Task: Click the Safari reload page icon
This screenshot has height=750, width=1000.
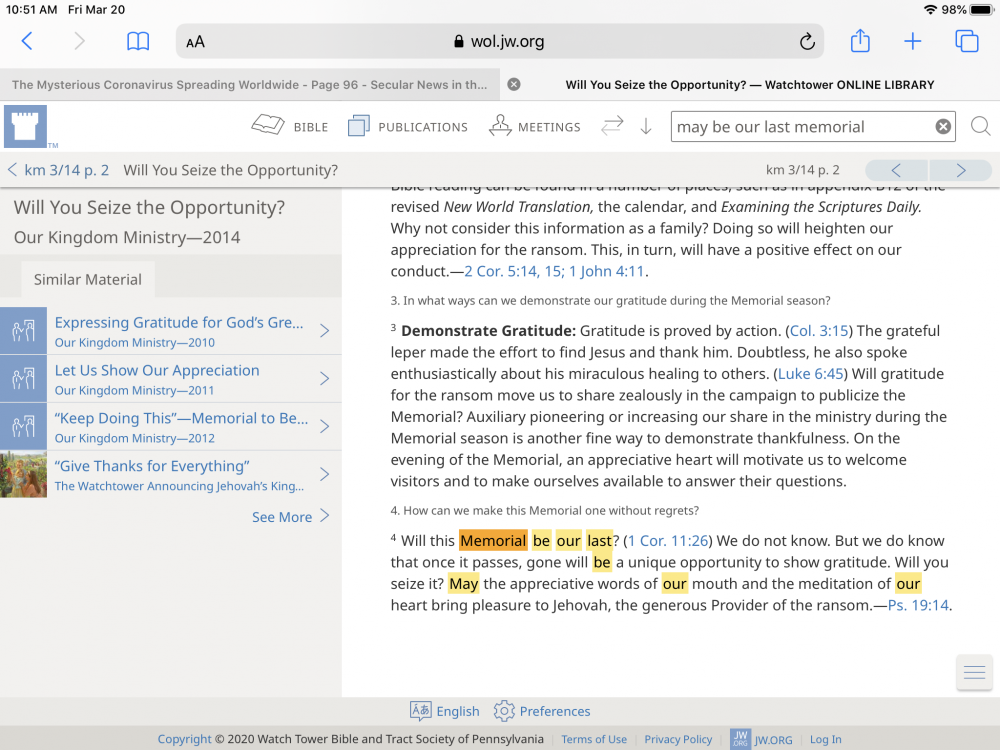Action: (807, 42)
